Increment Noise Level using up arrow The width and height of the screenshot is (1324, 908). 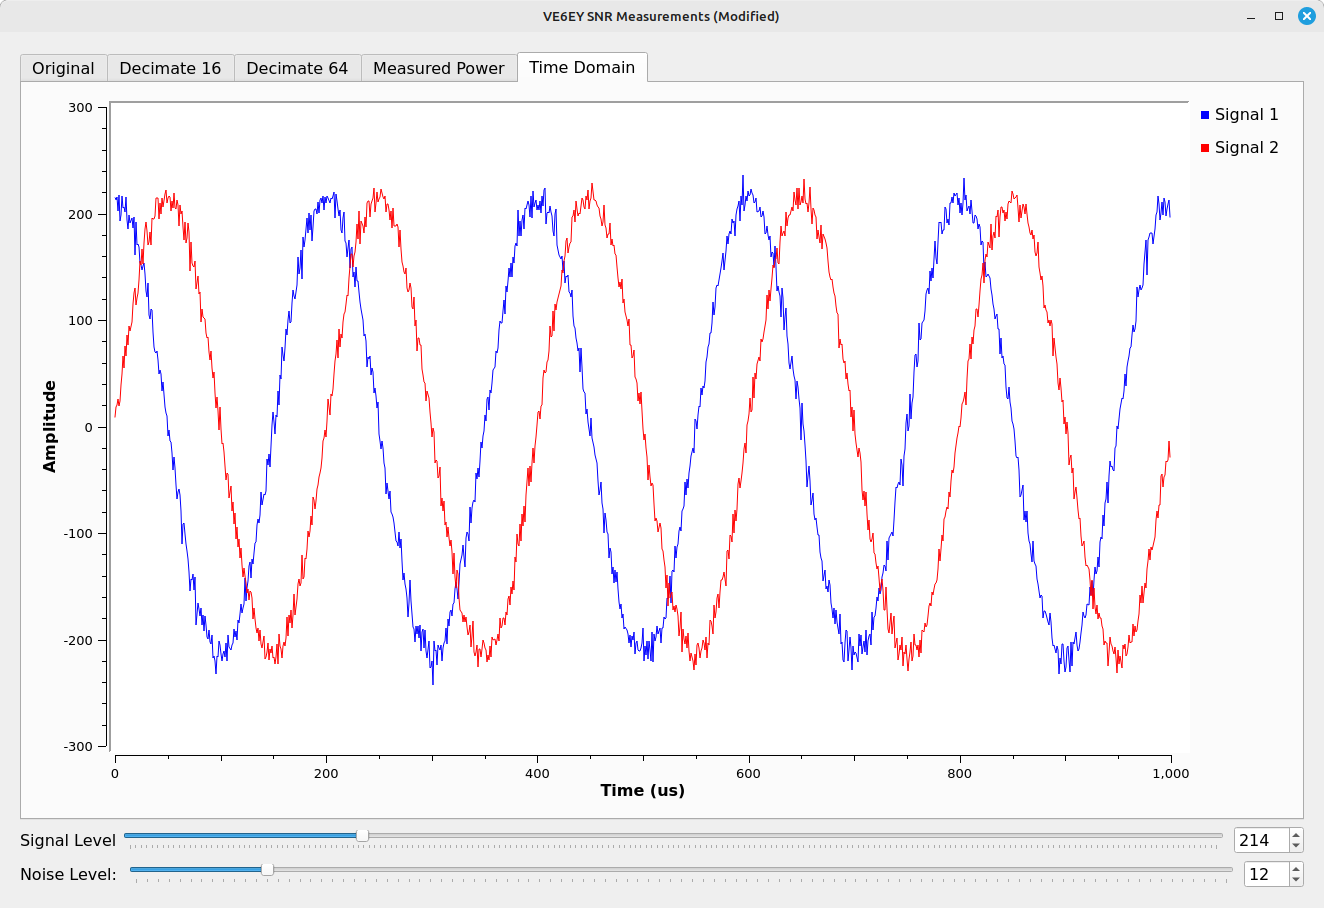[1296, 869]
